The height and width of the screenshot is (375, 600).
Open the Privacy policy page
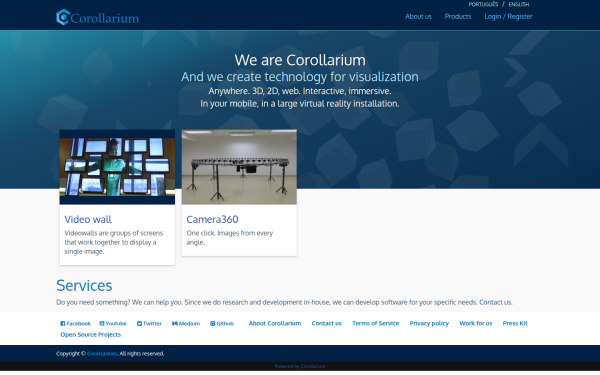click(x=429, y=323)
